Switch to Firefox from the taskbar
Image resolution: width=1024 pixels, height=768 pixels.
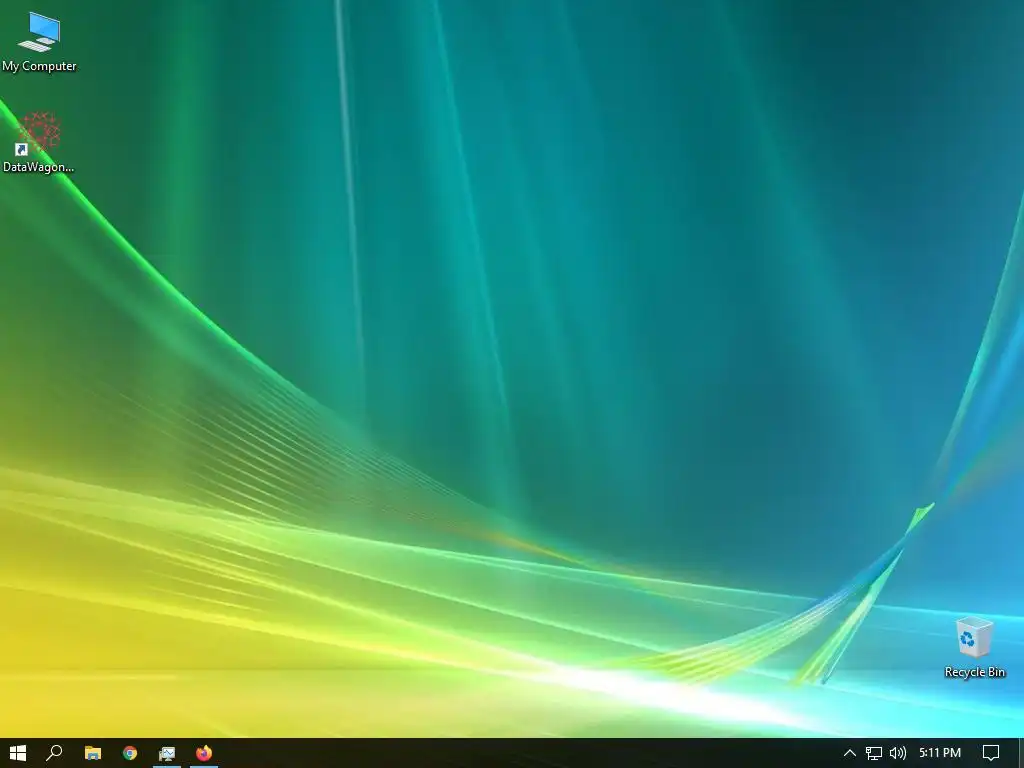pyautogui.click(x=204, y=753)
